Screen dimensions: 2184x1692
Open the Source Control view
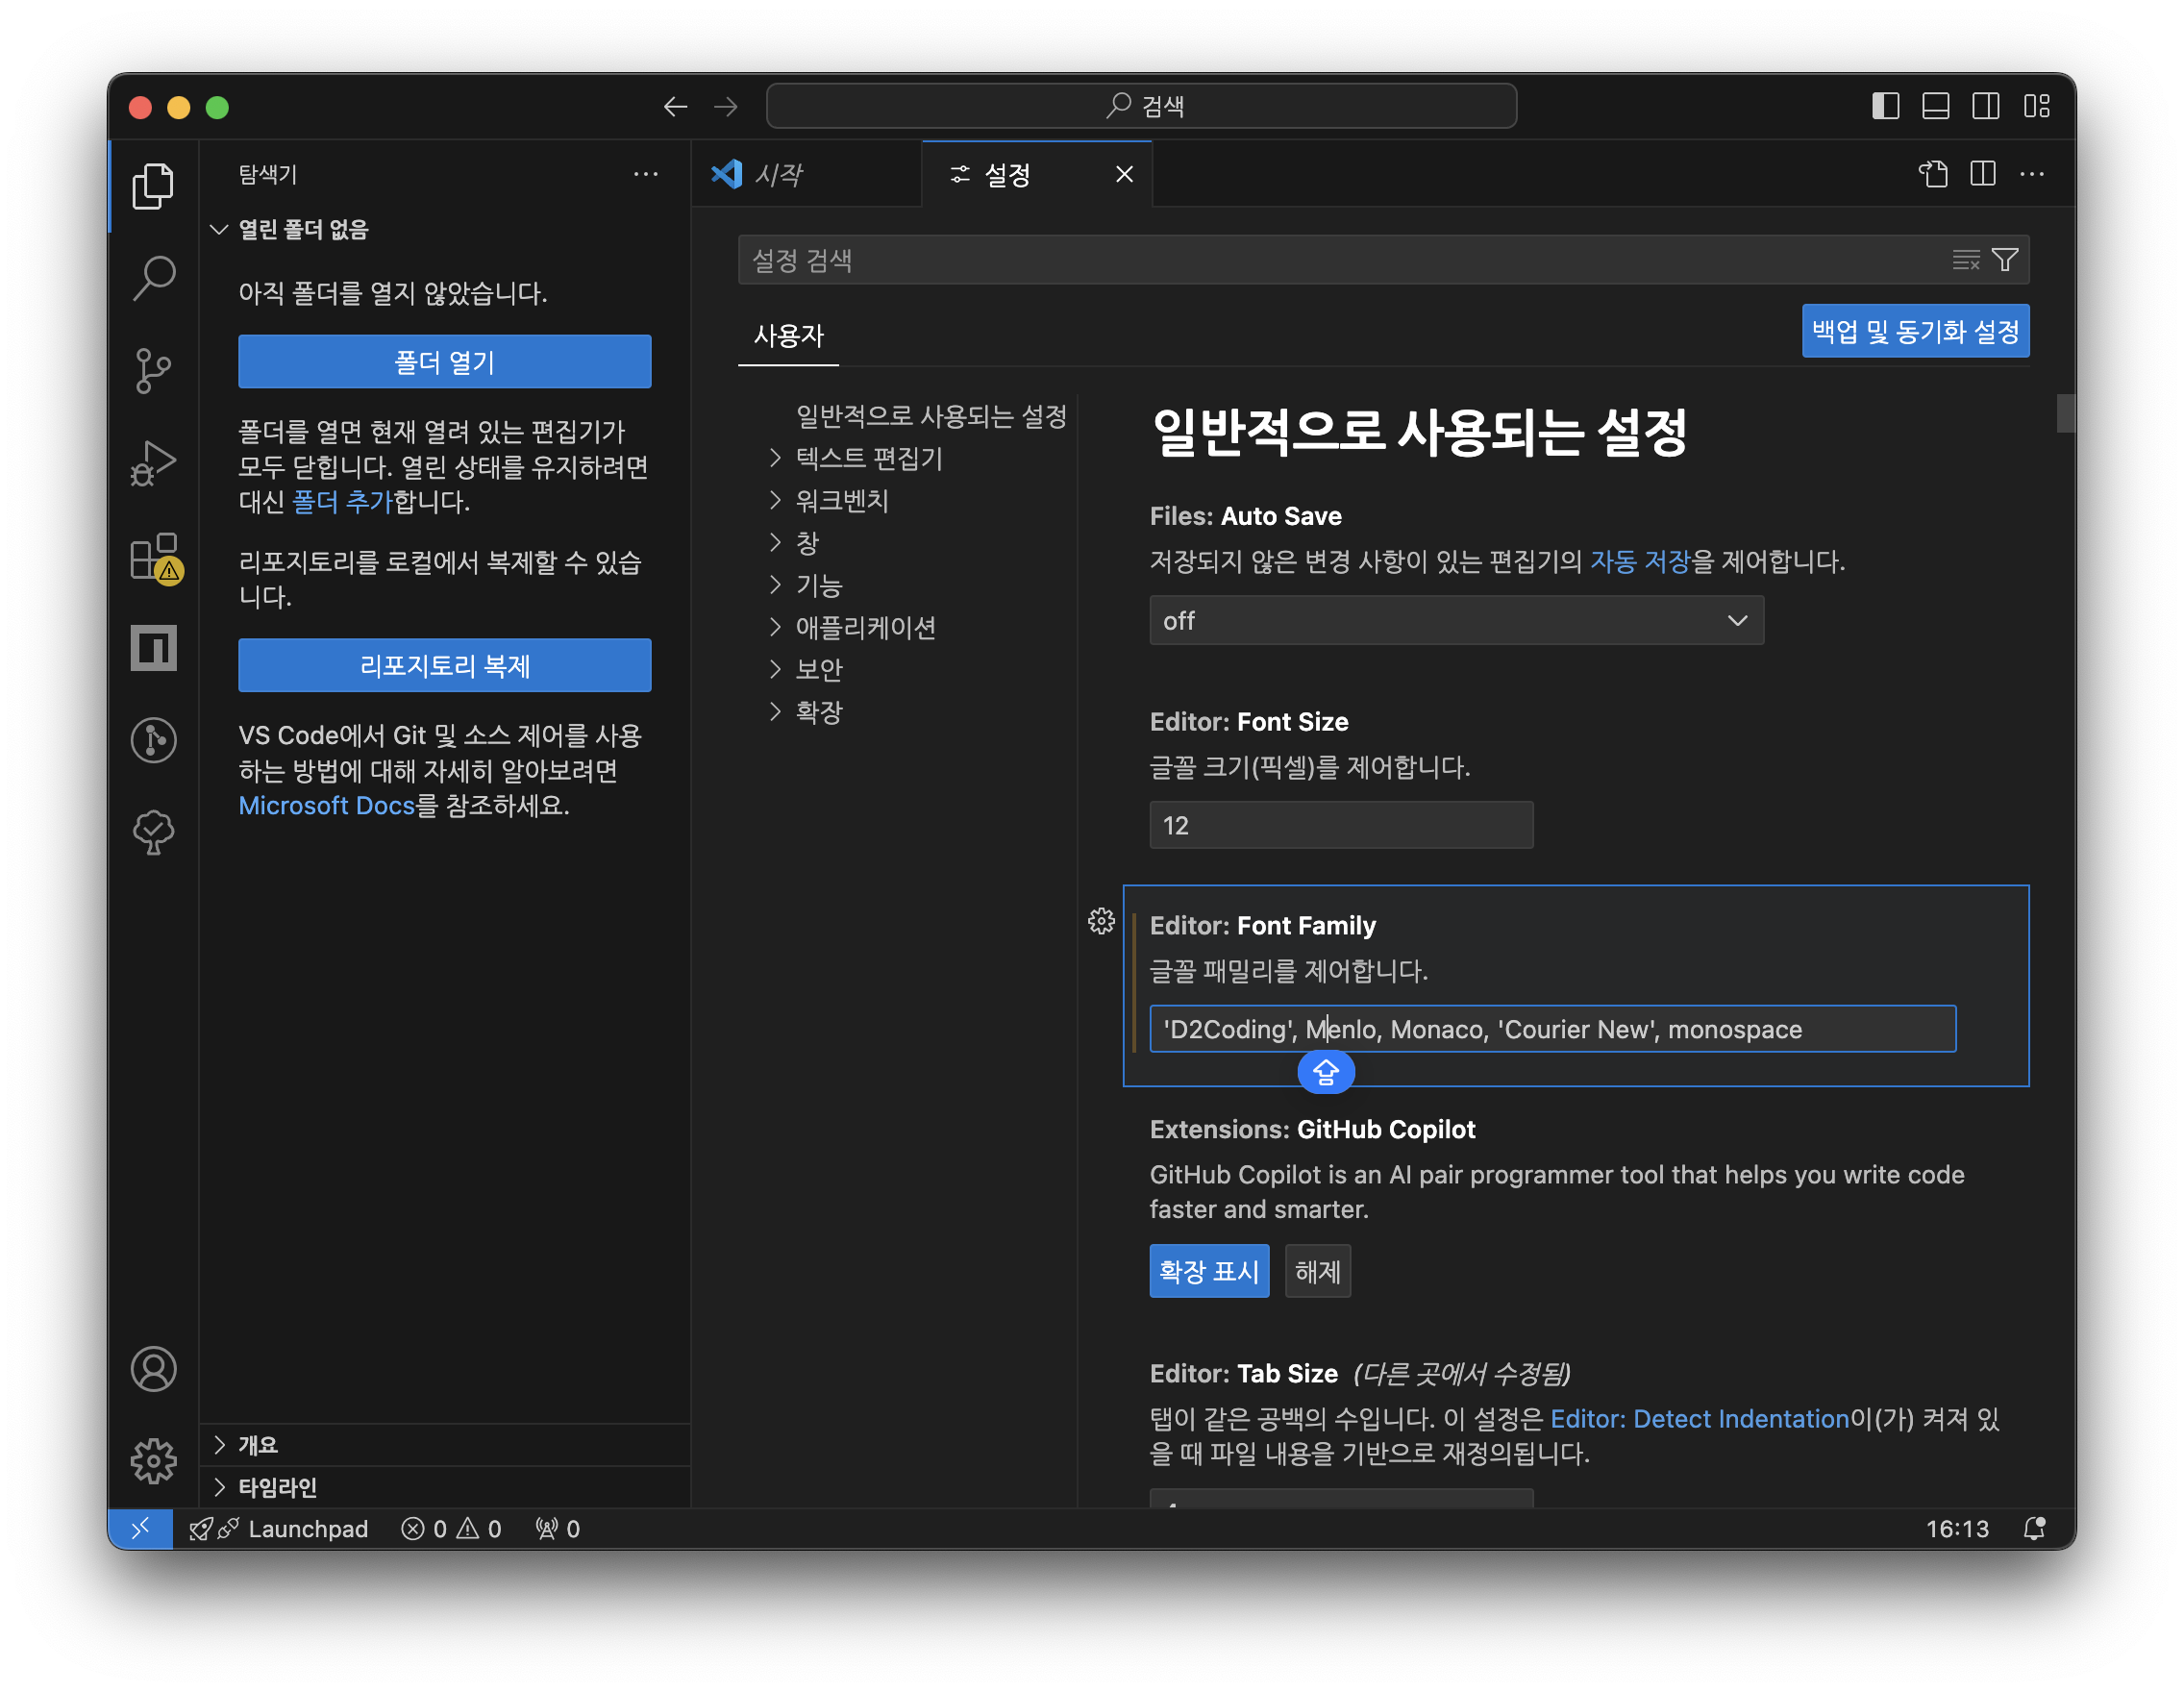153,371
